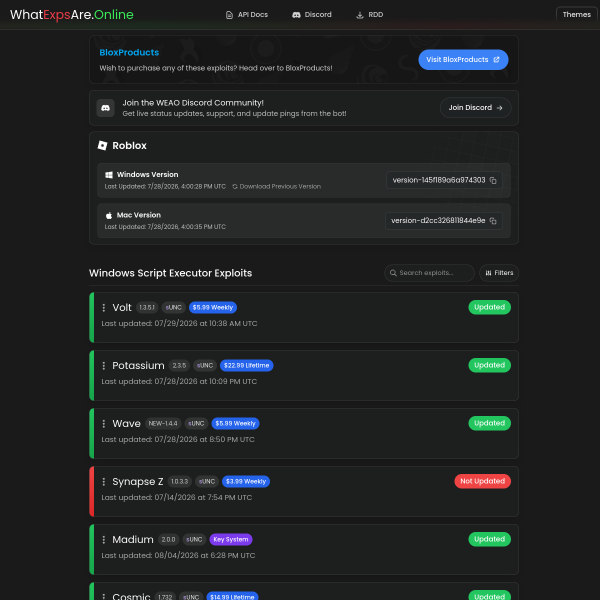Click Potassium $22.99 Lifetime badge
Screen dimensions: 600x600
(x=246, y=365)
